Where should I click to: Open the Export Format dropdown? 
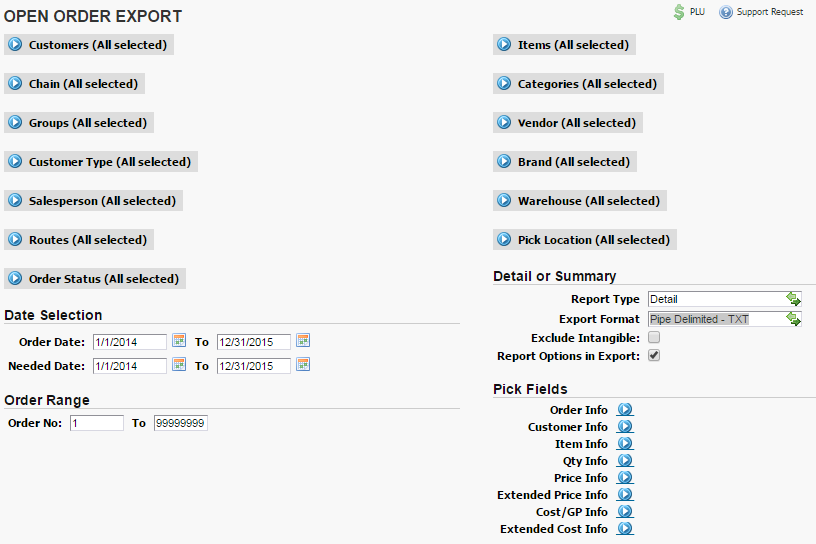[724, 319]
